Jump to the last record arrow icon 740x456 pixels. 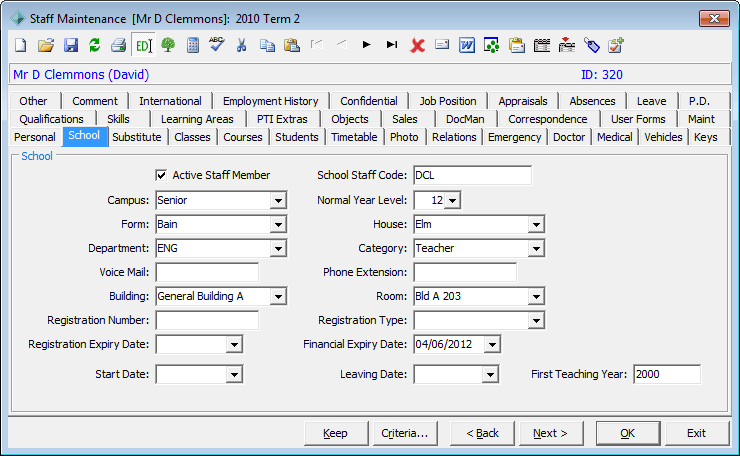(x=392, y=45)
